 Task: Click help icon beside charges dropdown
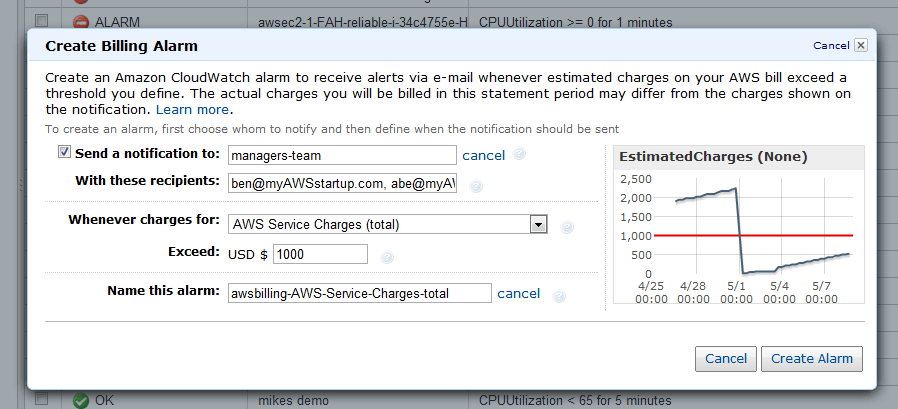[x=567, y=227]
